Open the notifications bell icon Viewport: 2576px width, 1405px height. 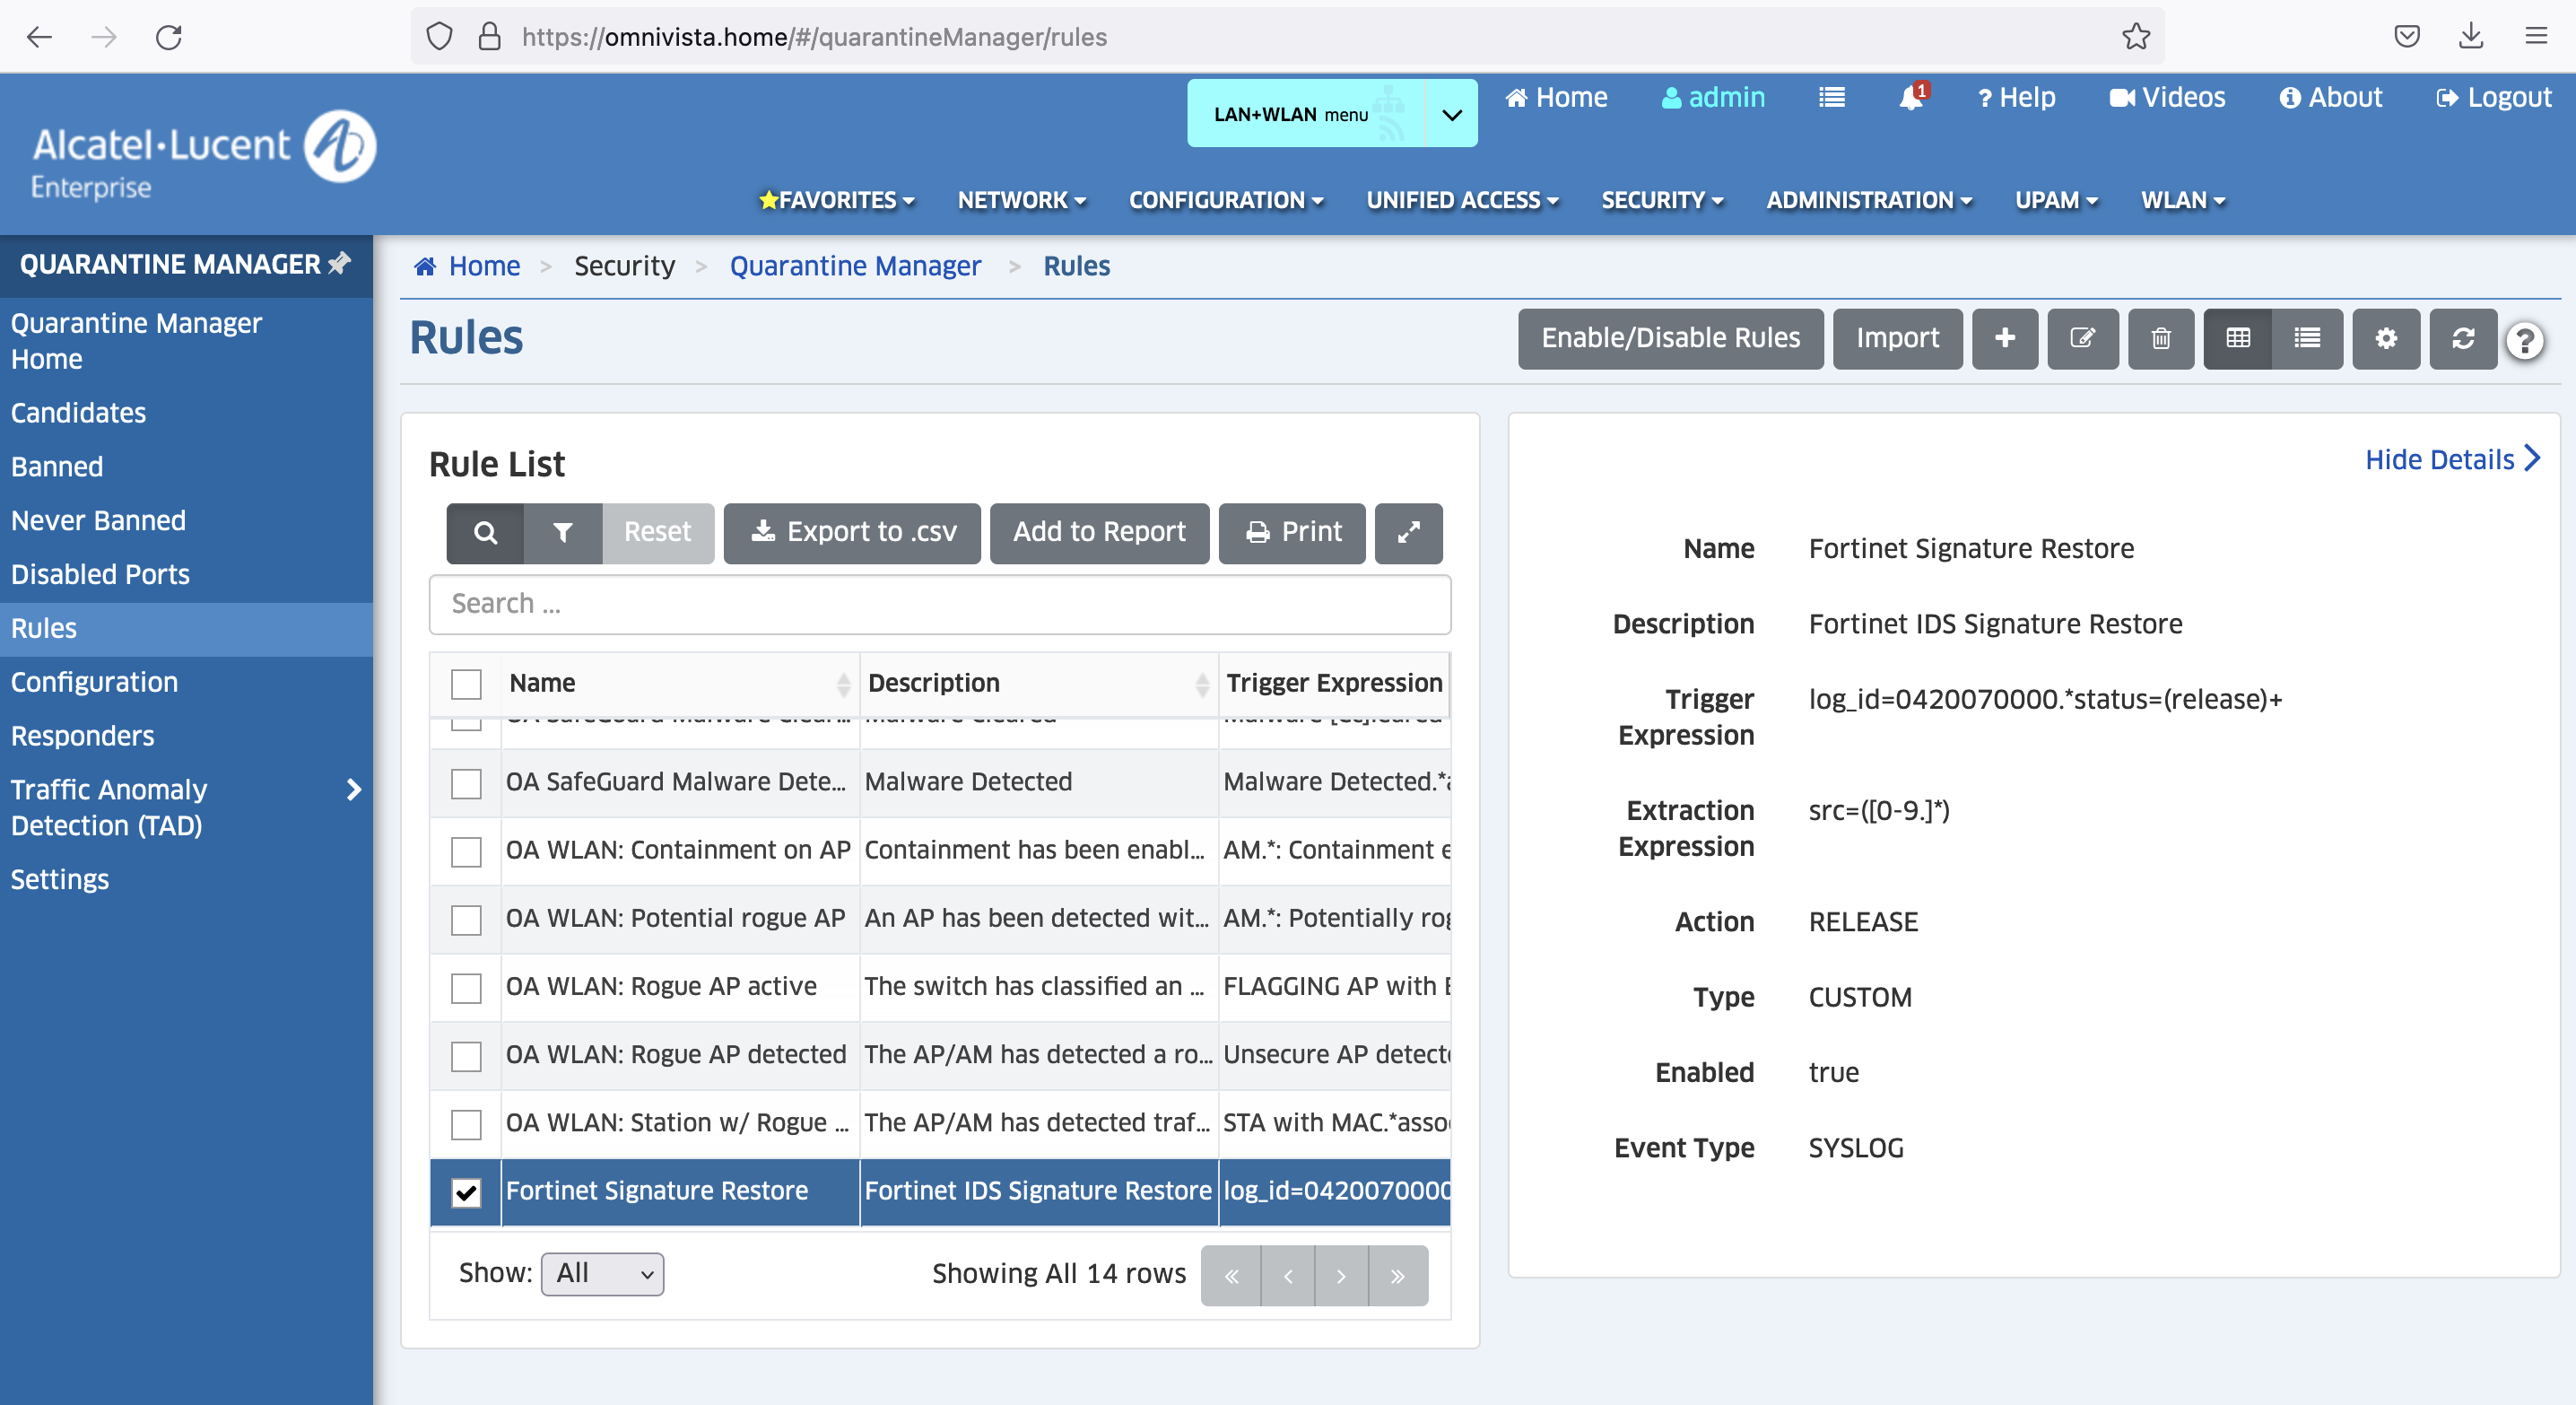click(x=1910, y=97)
